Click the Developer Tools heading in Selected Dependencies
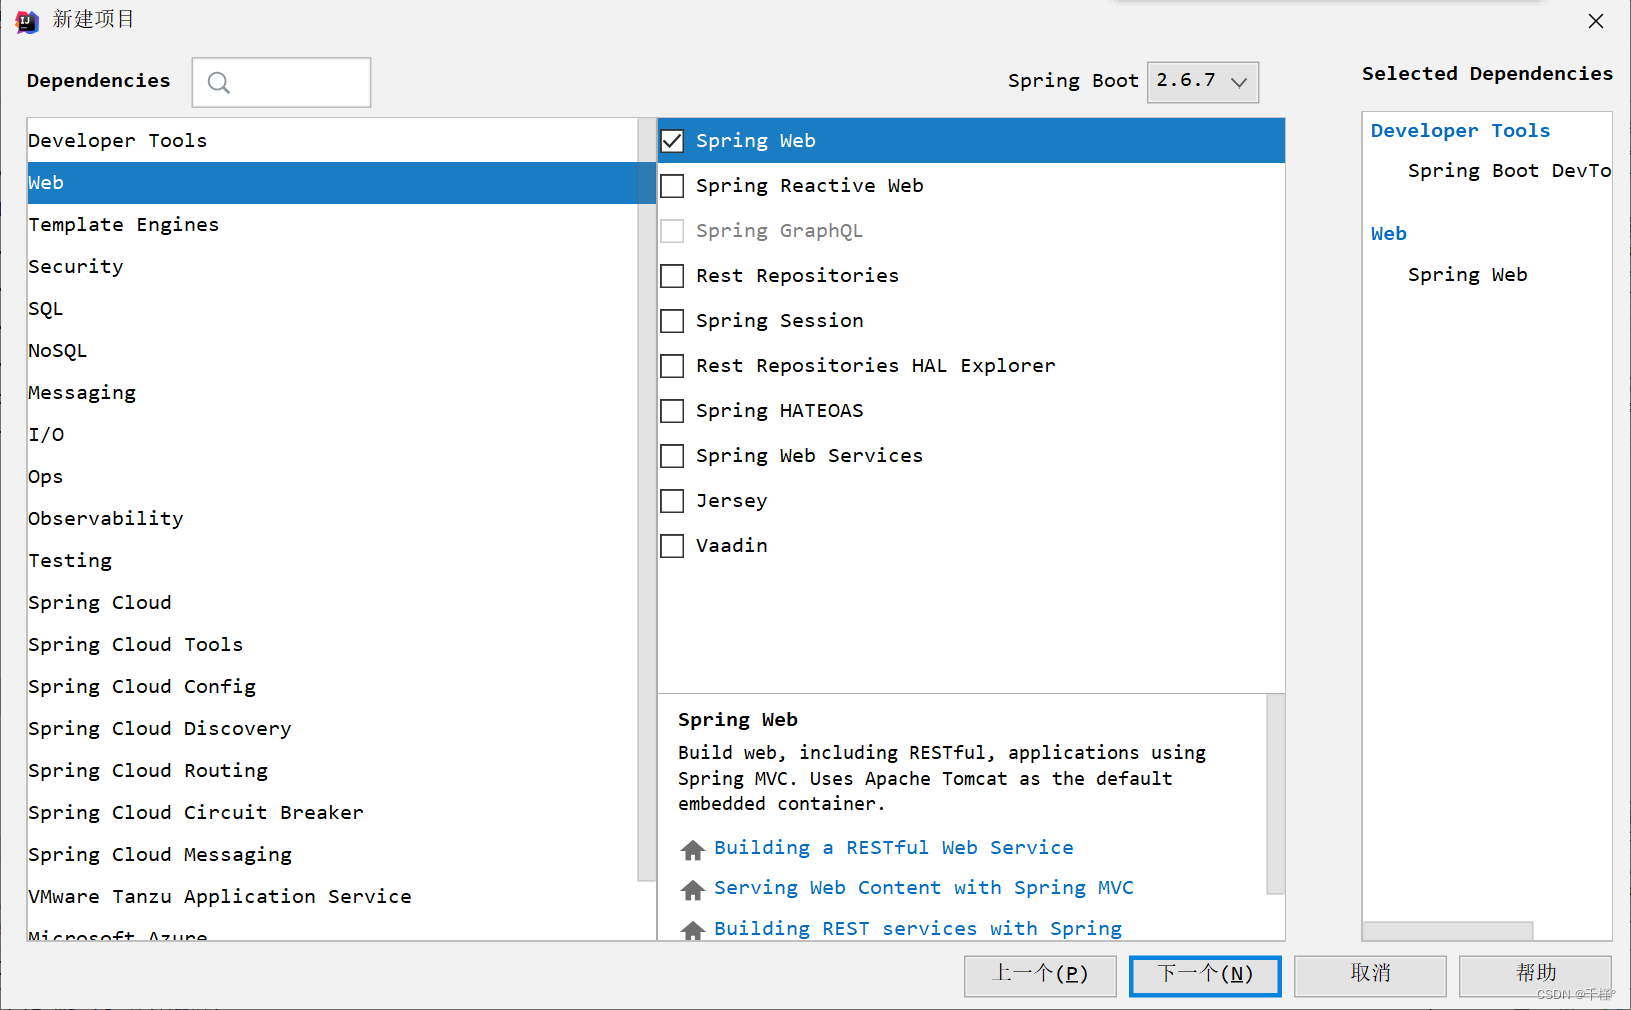 1460,131
